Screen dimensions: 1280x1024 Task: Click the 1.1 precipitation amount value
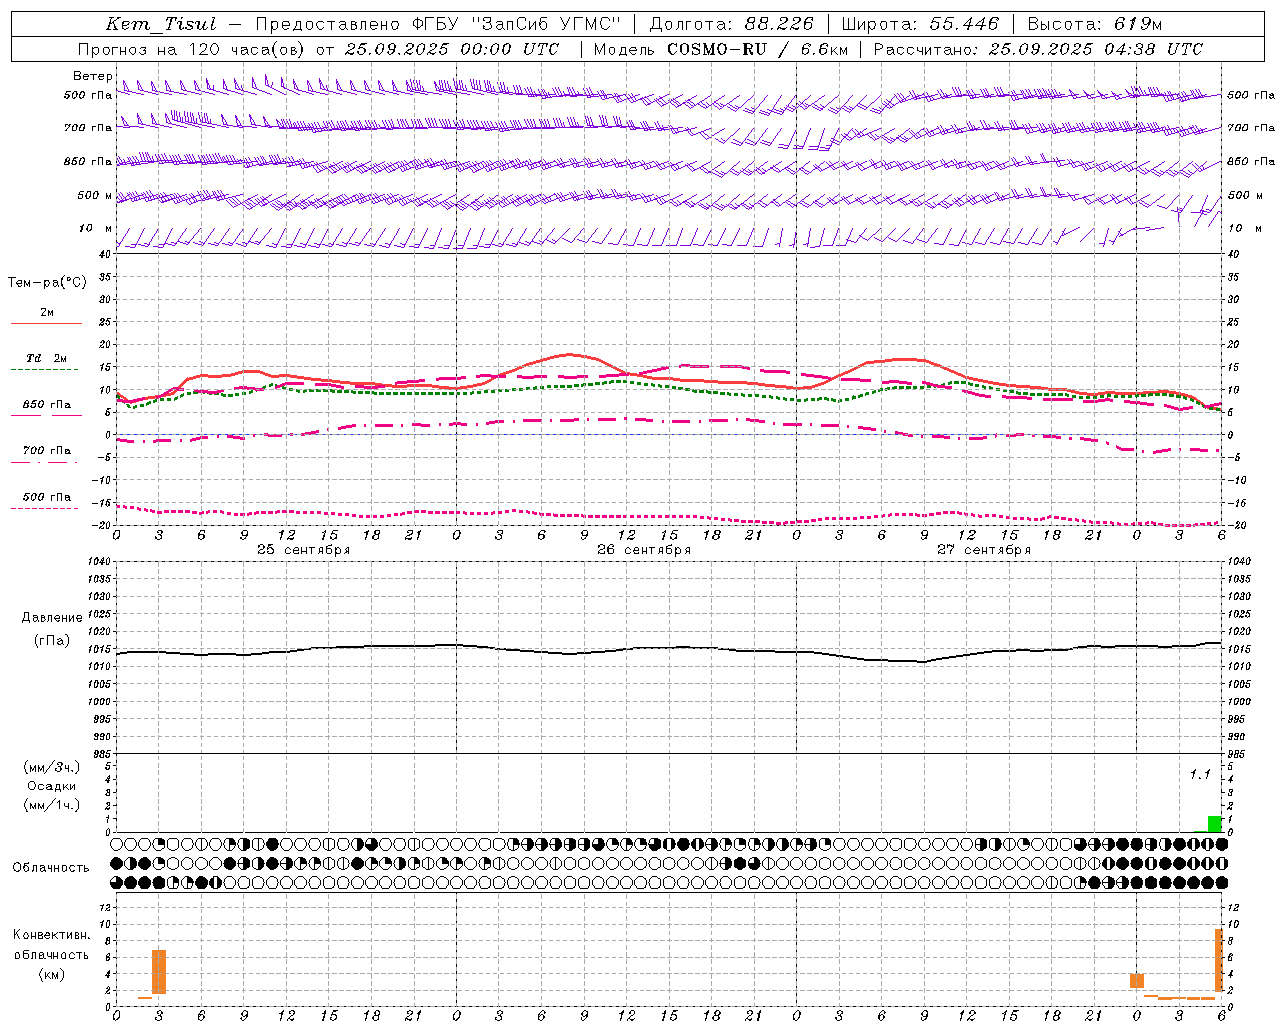tap(1200, 774)
